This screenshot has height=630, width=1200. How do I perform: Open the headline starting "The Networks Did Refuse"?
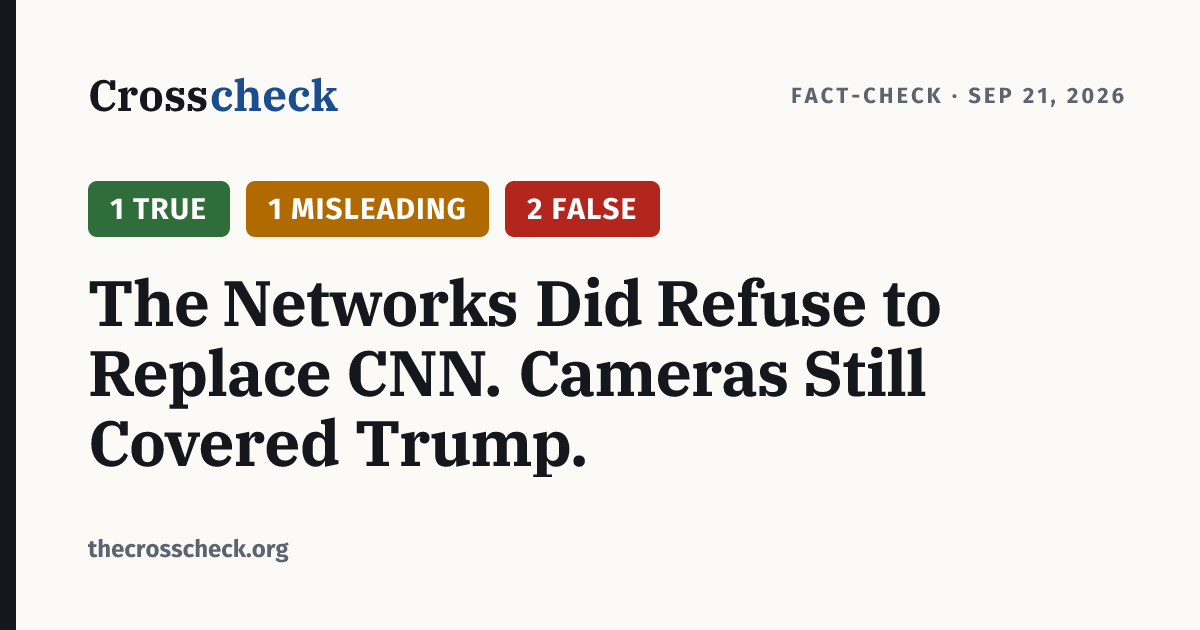pyautogui.click(x=515, y=374)
